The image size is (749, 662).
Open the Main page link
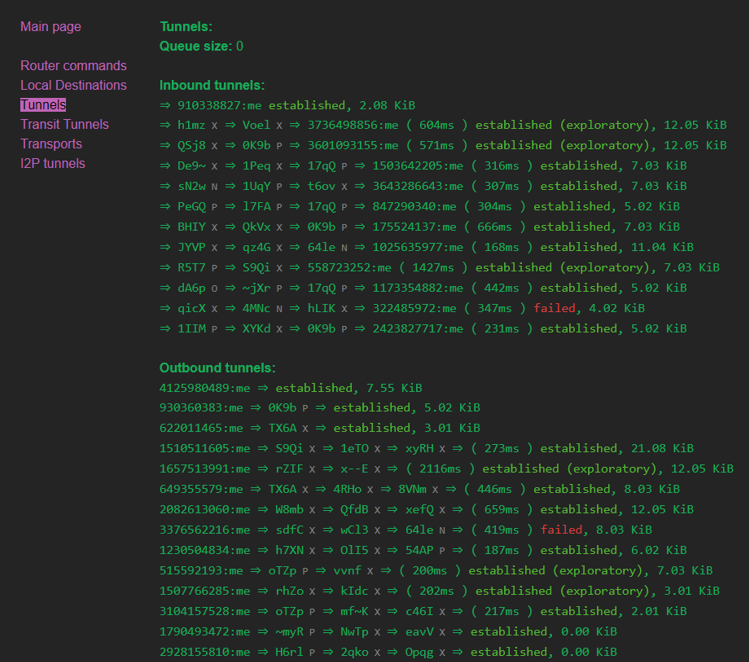click(x=51, y=27)
